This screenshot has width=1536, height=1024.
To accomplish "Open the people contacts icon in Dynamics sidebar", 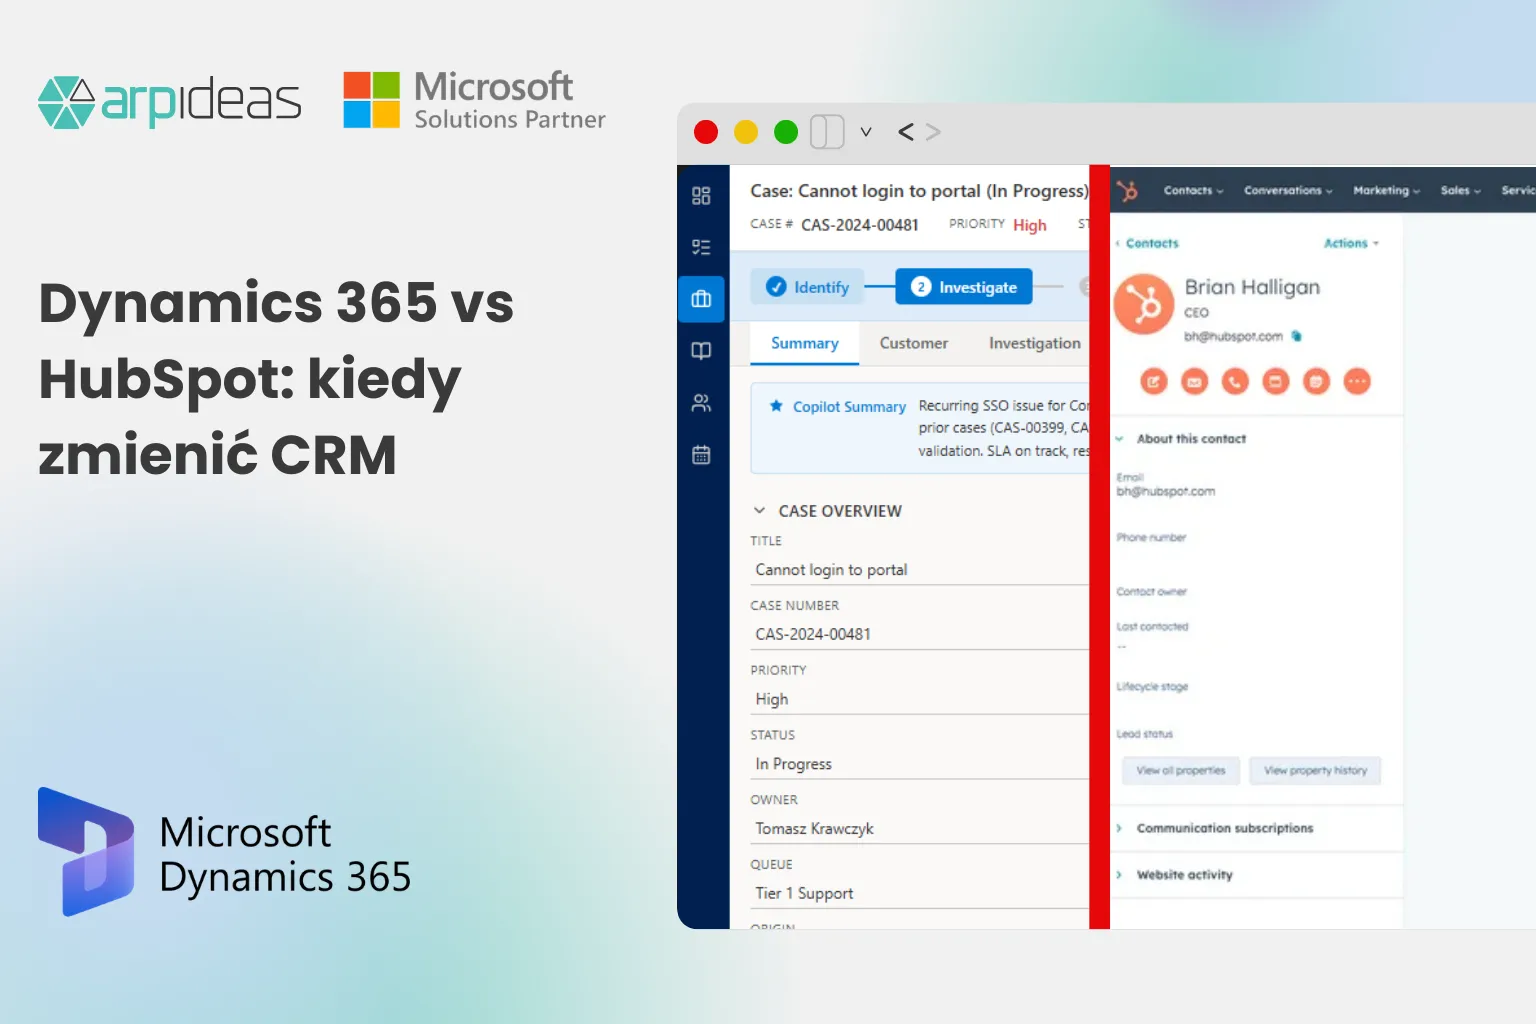I will (x=701, y=403).
